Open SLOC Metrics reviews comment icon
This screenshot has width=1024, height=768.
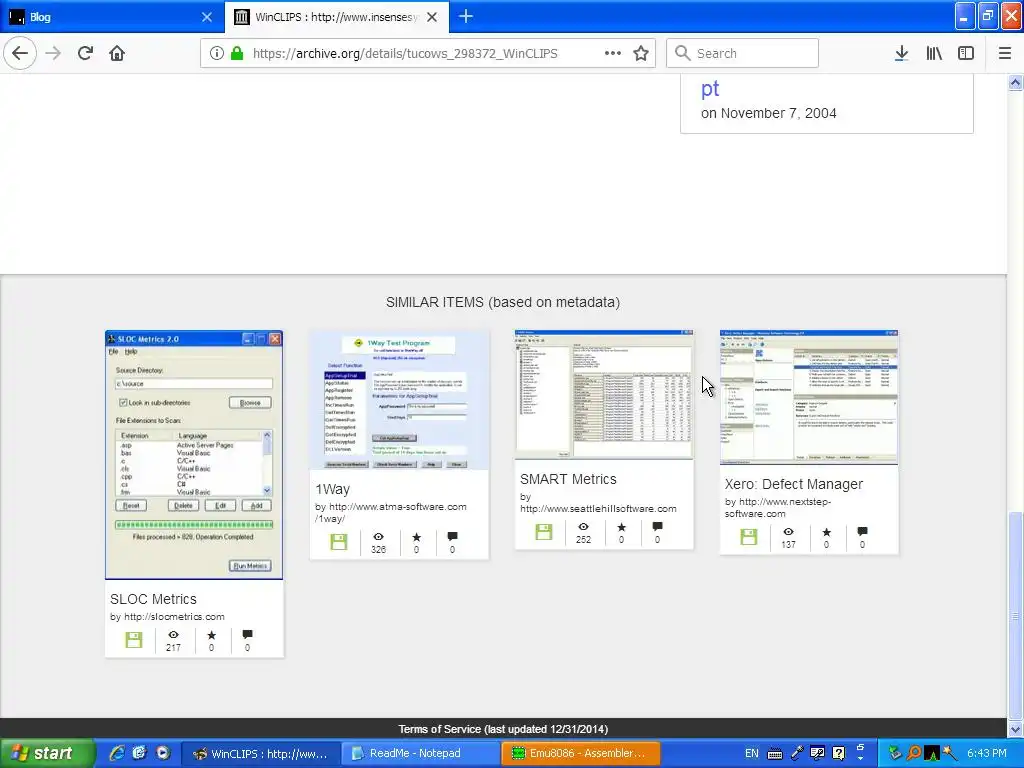pyautogui.click(x=247, y=634)
